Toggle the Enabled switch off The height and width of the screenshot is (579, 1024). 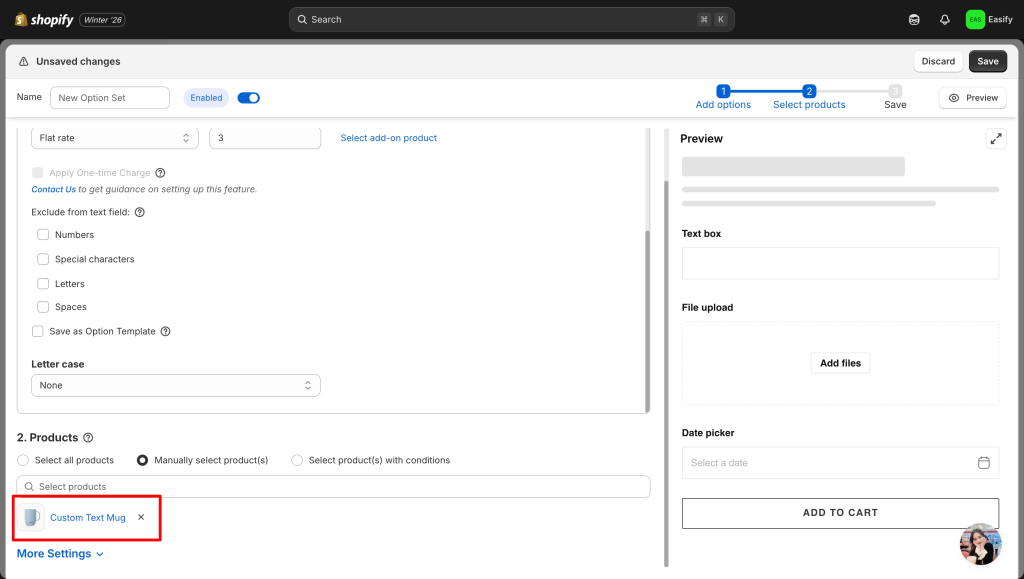pyautogui.click(x=249, y=98)
